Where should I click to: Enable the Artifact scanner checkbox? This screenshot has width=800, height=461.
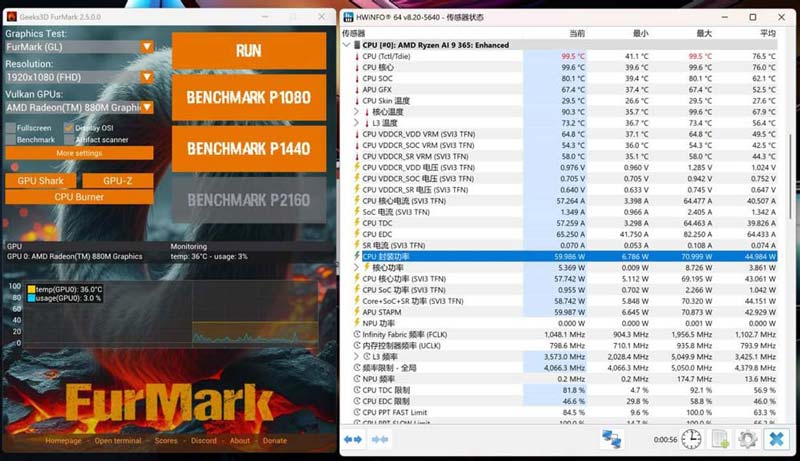pyautogui.click(x=69, y=139)
